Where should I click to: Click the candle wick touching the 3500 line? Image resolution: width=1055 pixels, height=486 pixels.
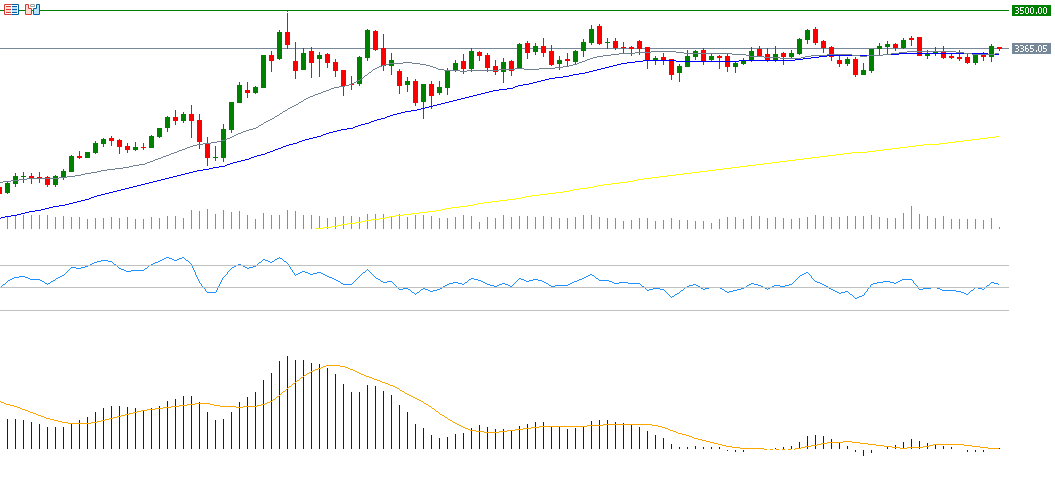pyautogui.click(x=287, y=20)
